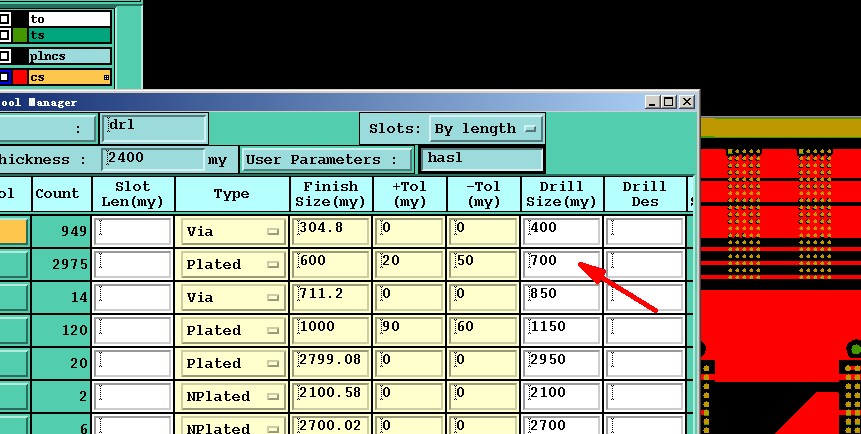This screenshot has width=861, height=434.
Task: Click the Drill Size field showing 700
Action: (562, 264)
